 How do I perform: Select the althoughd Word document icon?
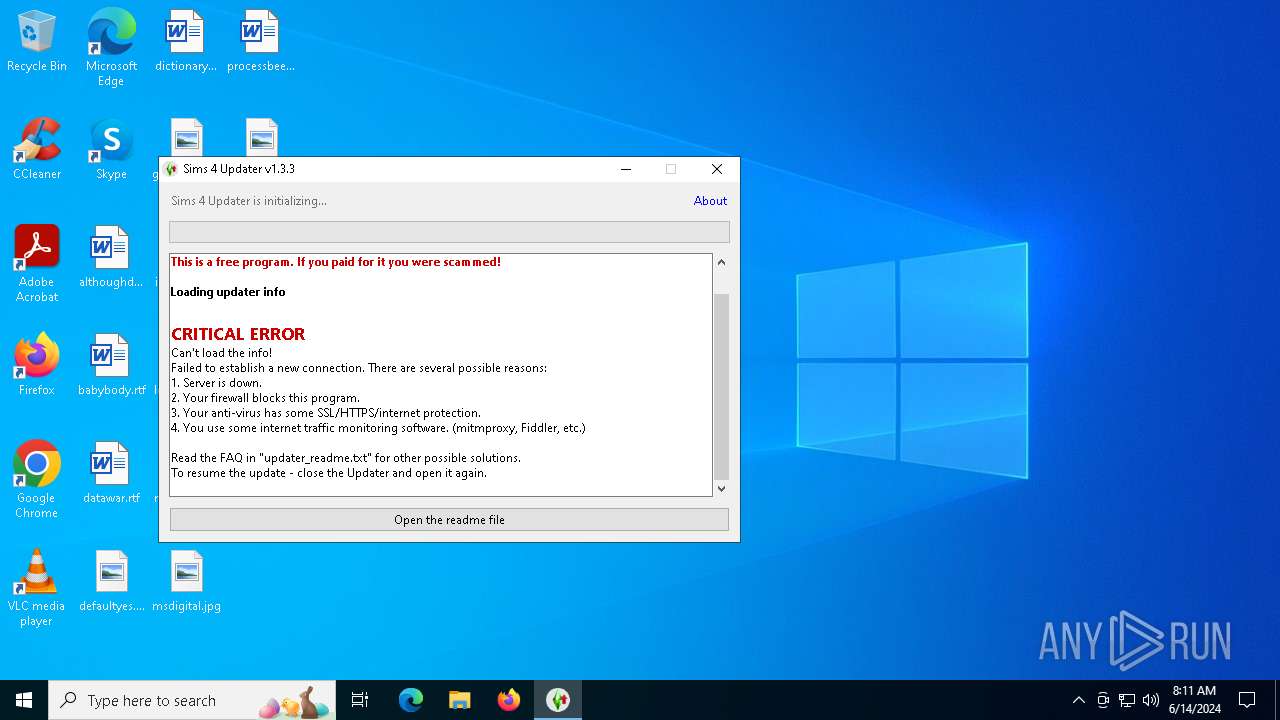coord(111,258)
